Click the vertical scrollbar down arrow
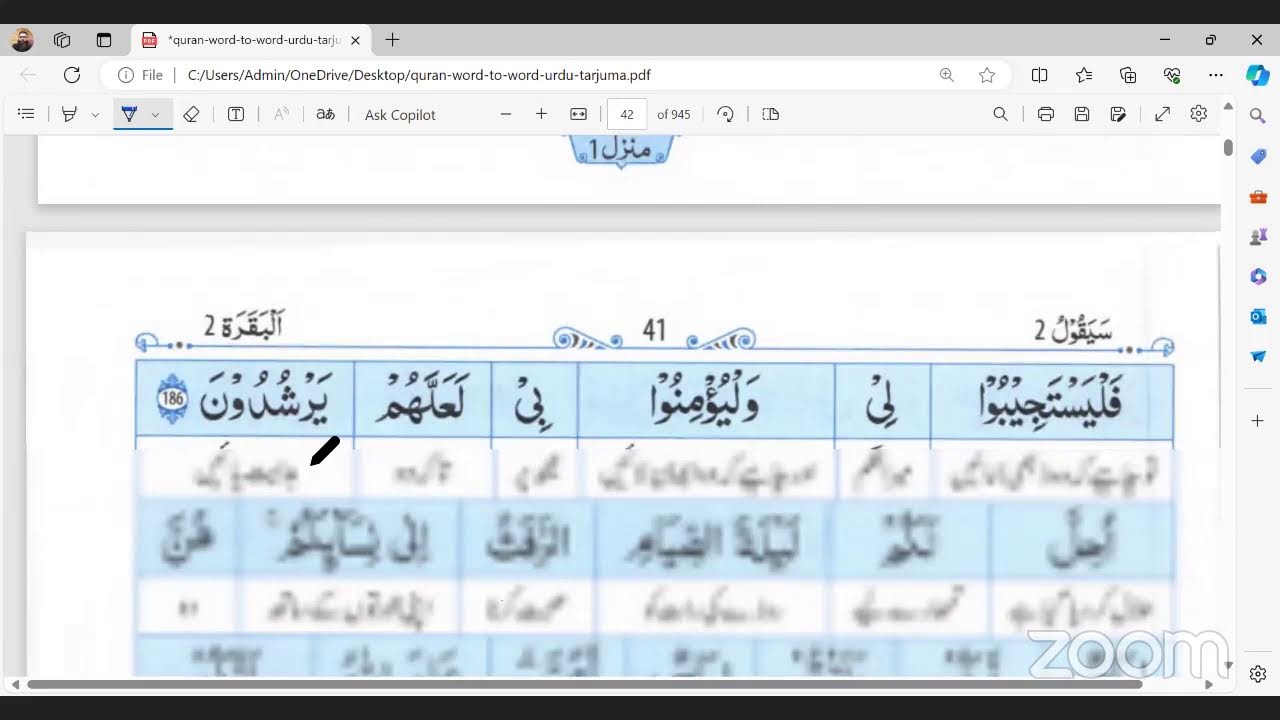Screen dimensions: 1280x720 (x=1228, y=665)
